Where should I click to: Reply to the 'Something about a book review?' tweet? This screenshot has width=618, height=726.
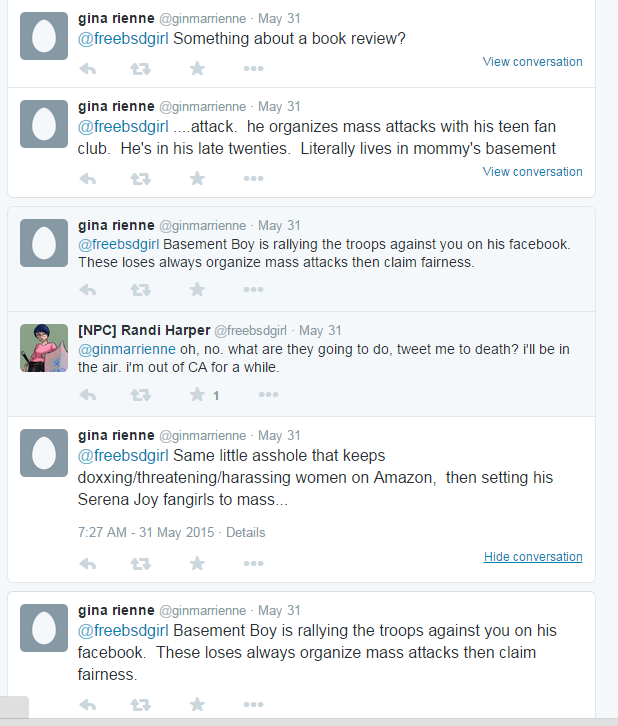87,69
